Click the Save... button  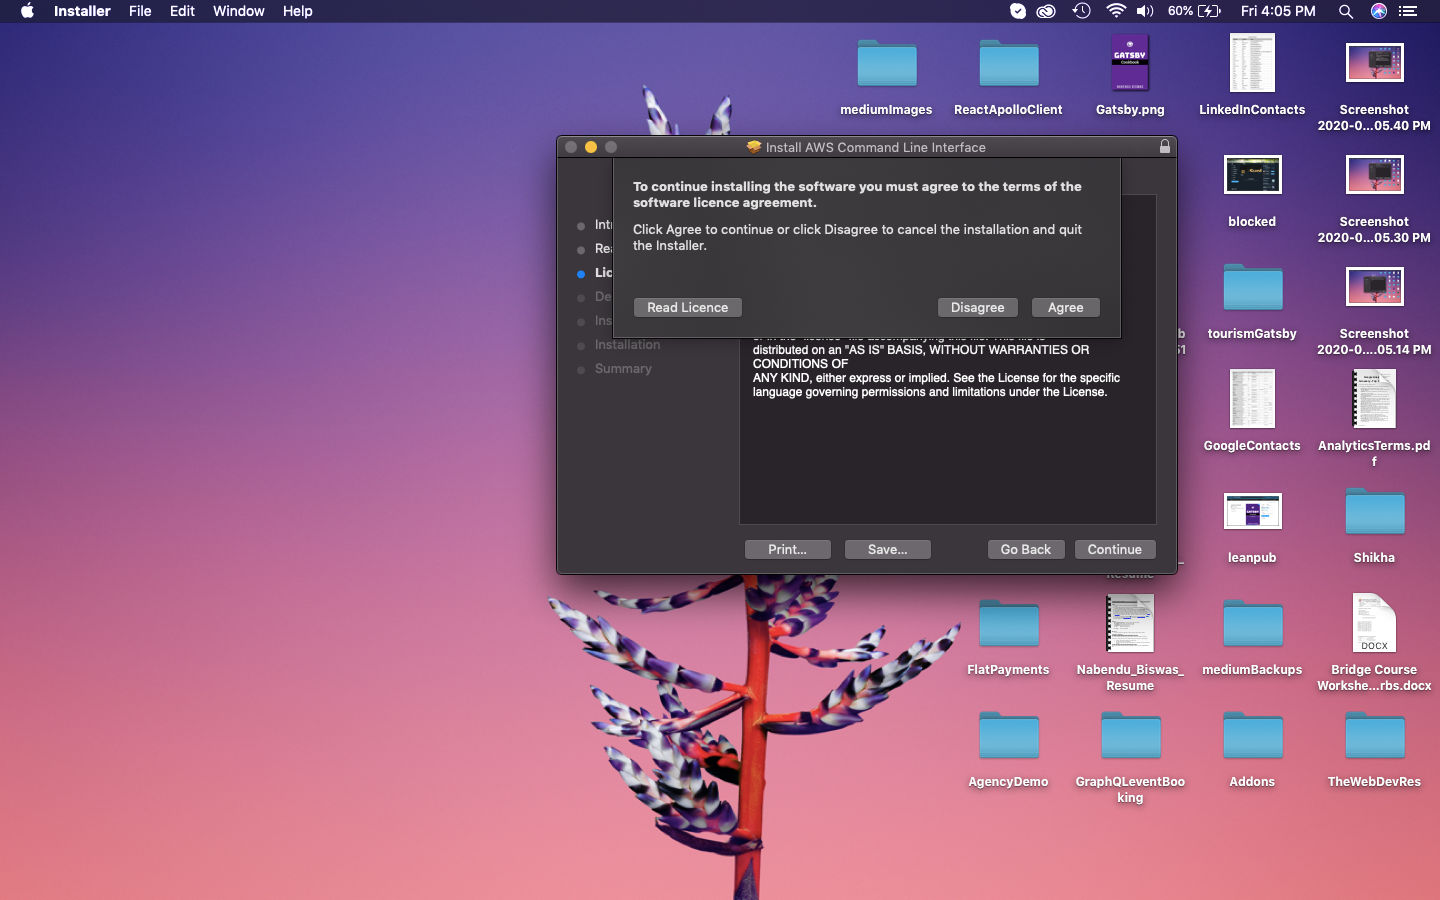(x=888, y=549)
